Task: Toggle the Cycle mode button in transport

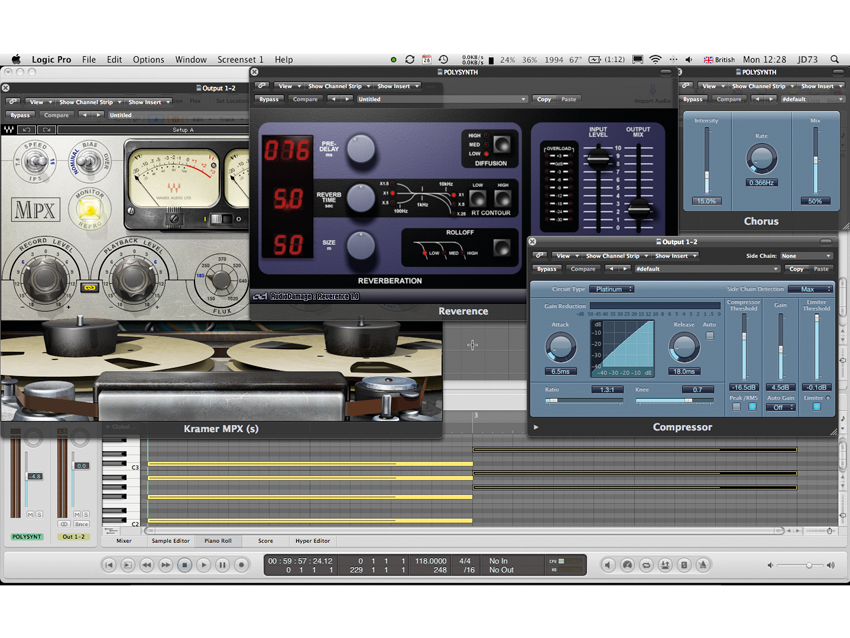Action: 646,565
